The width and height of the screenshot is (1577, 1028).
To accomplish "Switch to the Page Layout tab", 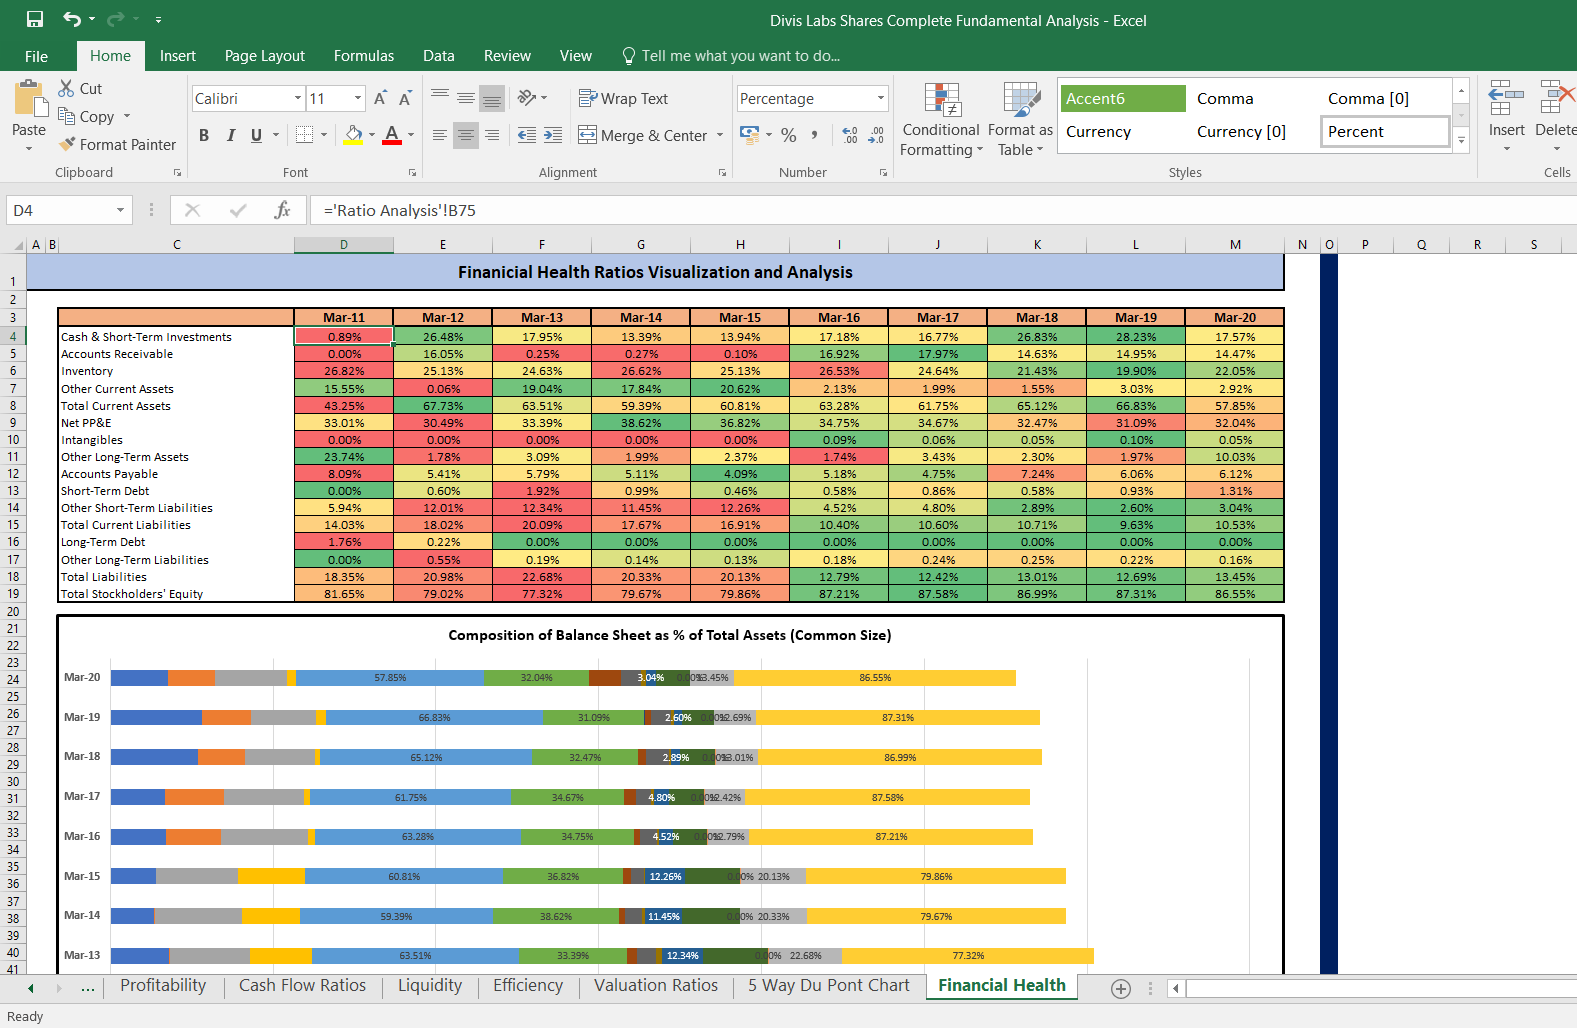I will [x=265, y=56].
